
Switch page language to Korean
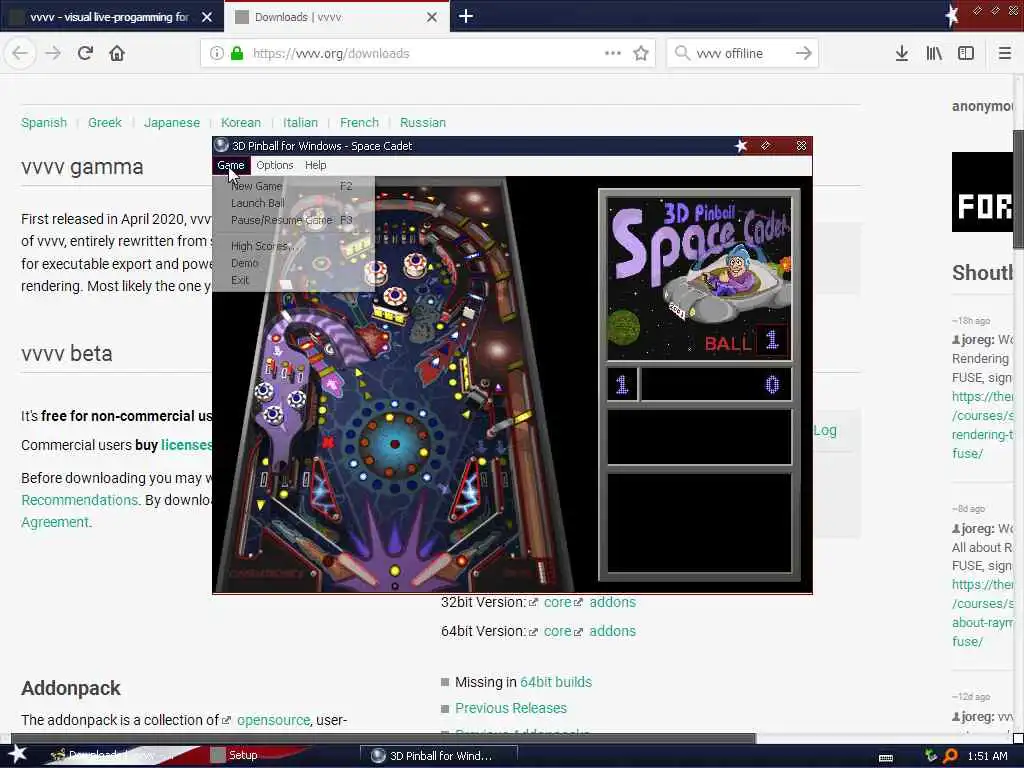[x=240, y=123]
